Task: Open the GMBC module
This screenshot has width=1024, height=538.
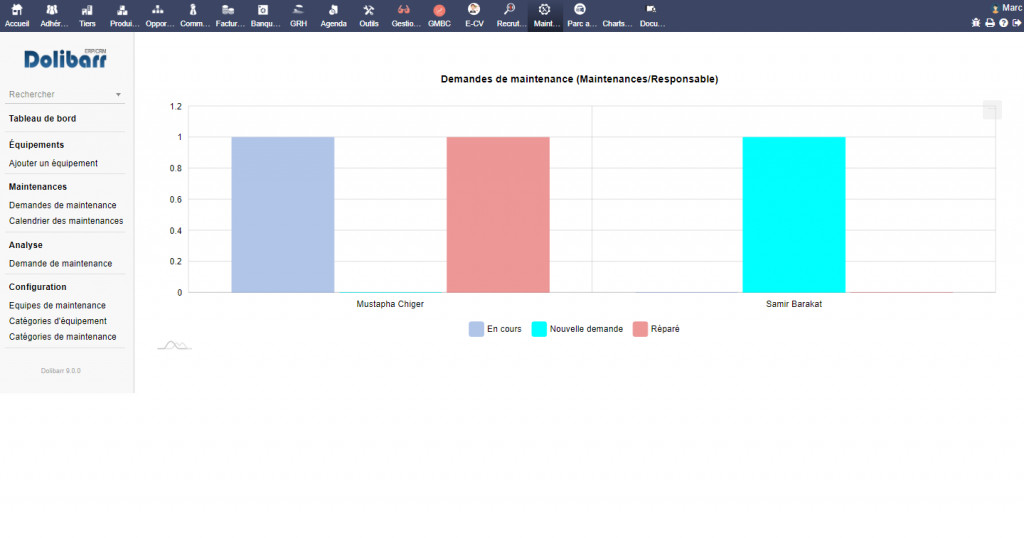Action: (x=440, y=16)
